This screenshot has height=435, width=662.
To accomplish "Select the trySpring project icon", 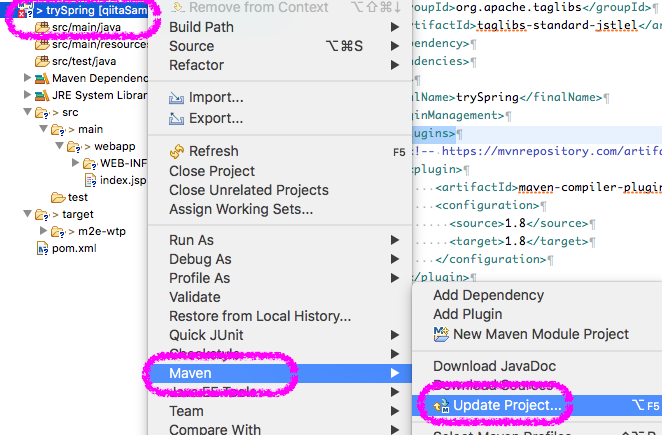I will click(26, 9).
